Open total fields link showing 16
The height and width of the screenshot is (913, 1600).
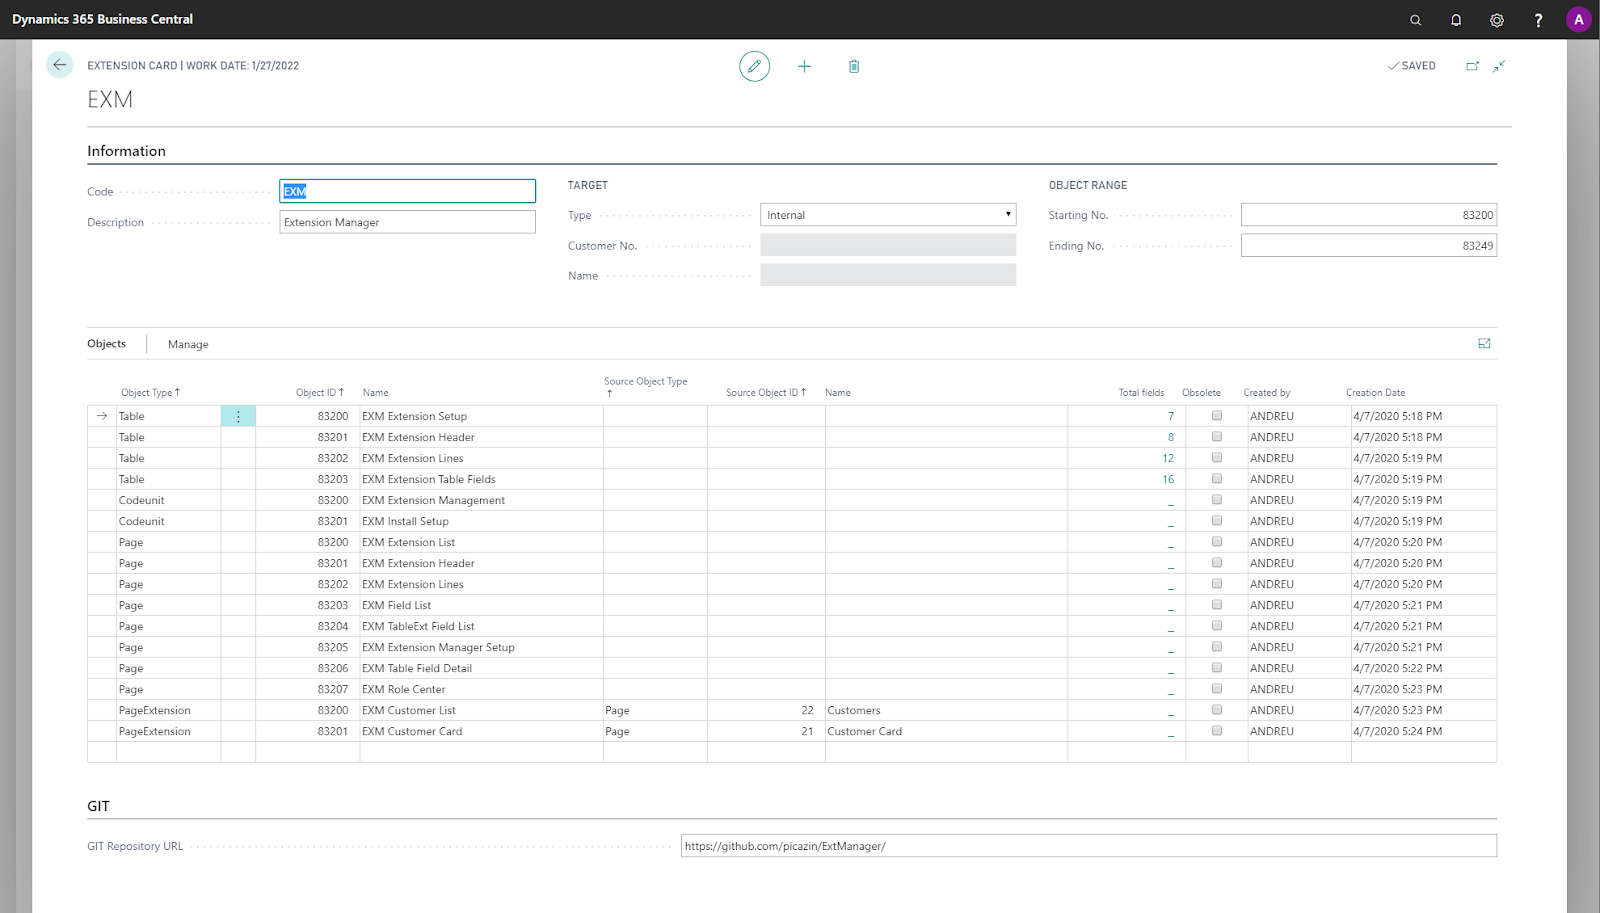pos(1168,479)
